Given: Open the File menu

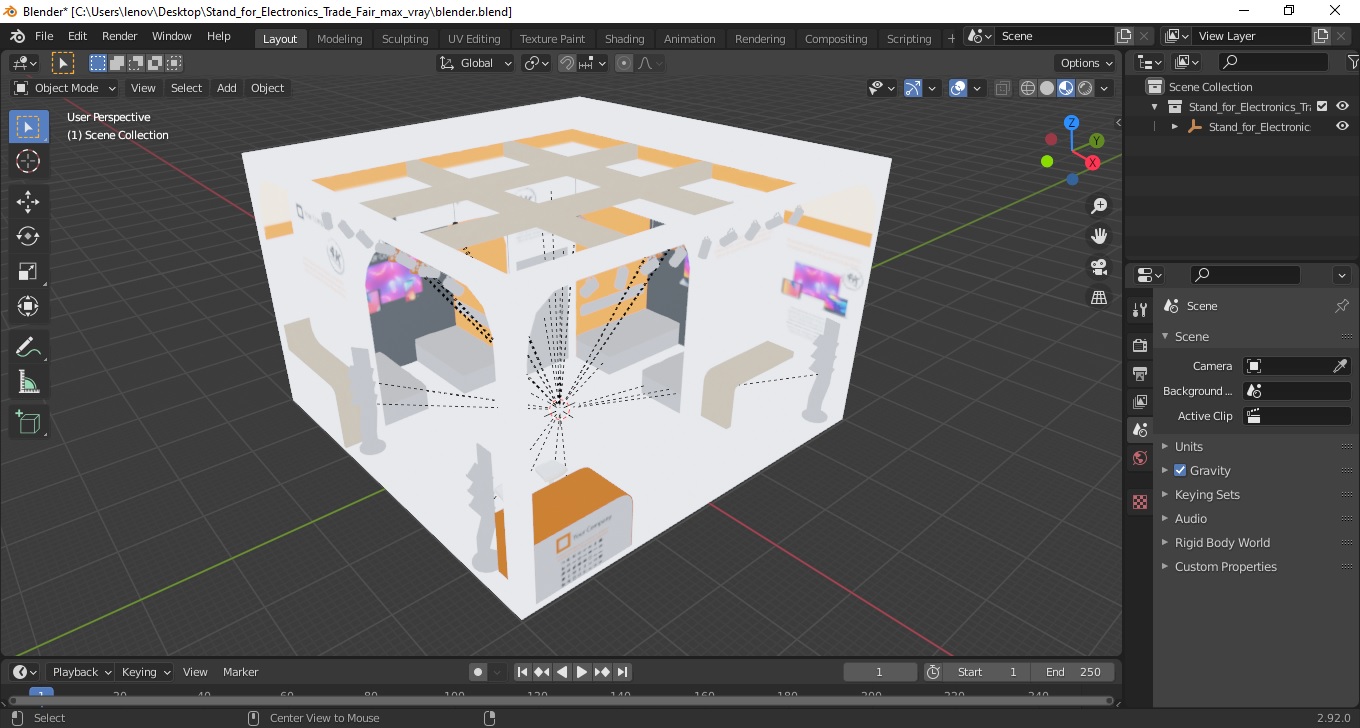Looking at the screenshot, I should [x=44, y=36].
